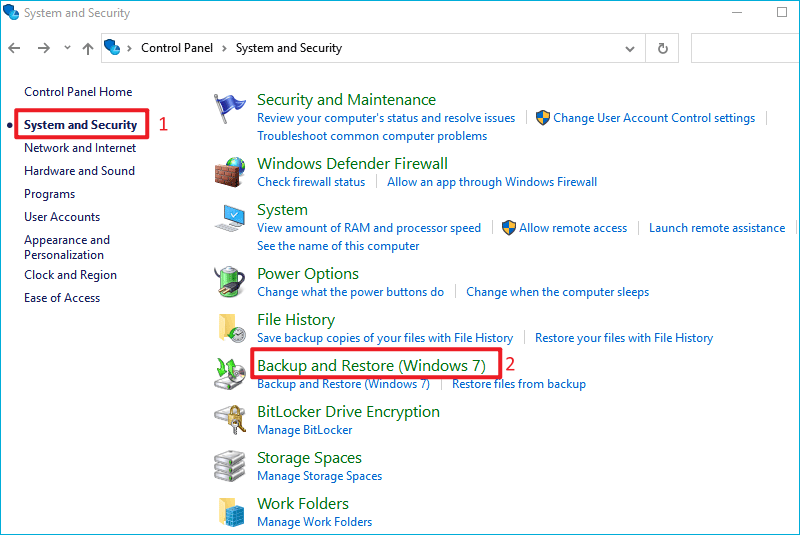Click the System and Security breadcrumb
Image resolution: width=800 pixels, height=535 pixels.
pyautogui.click(x=289, y=48)
